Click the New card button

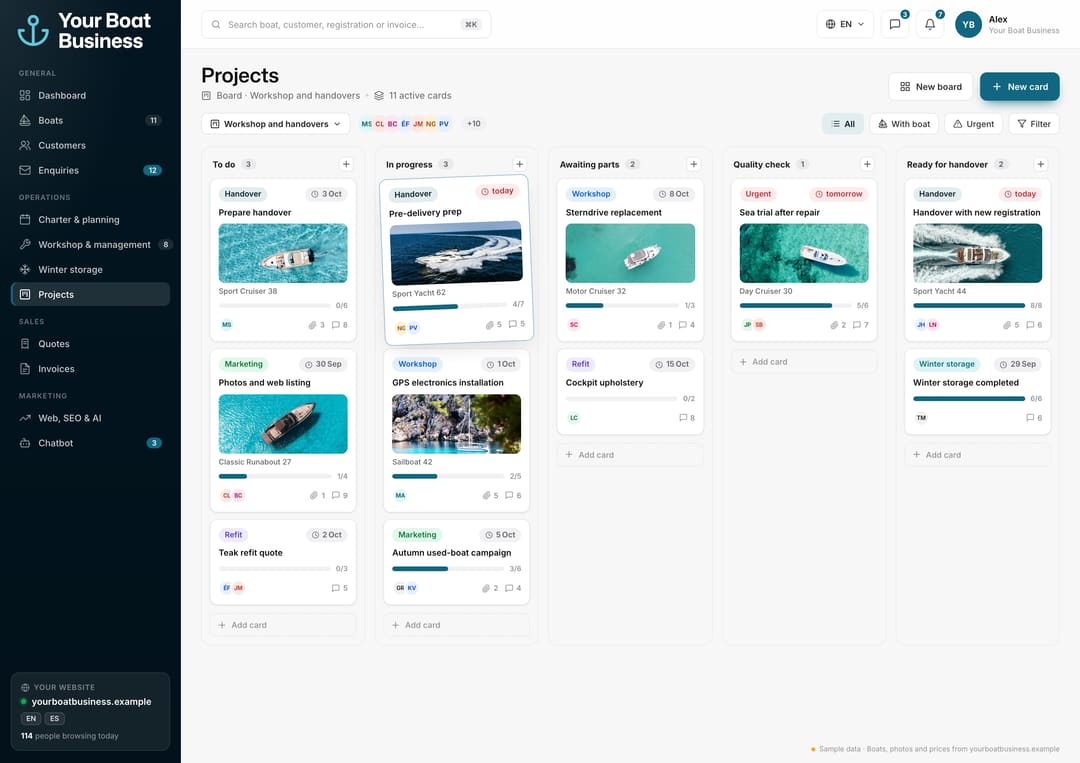coord(1019,87)
